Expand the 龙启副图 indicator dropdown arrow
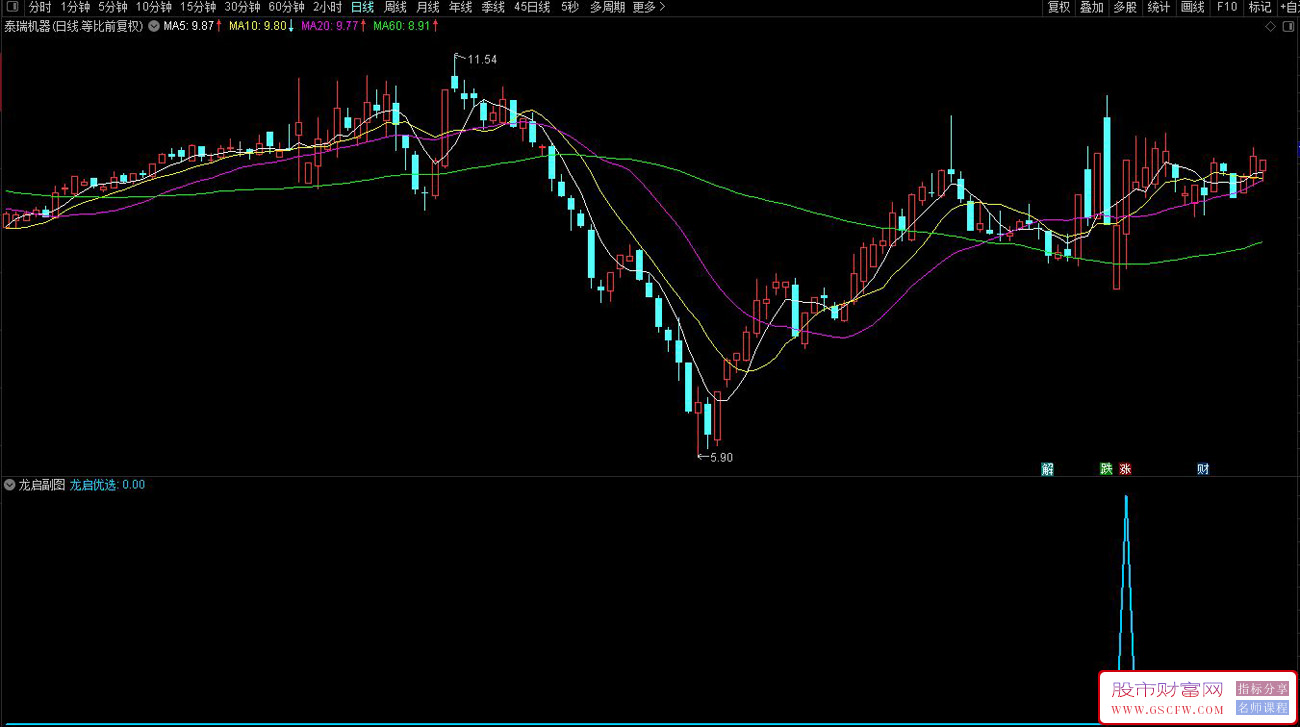 click(10, 485)
